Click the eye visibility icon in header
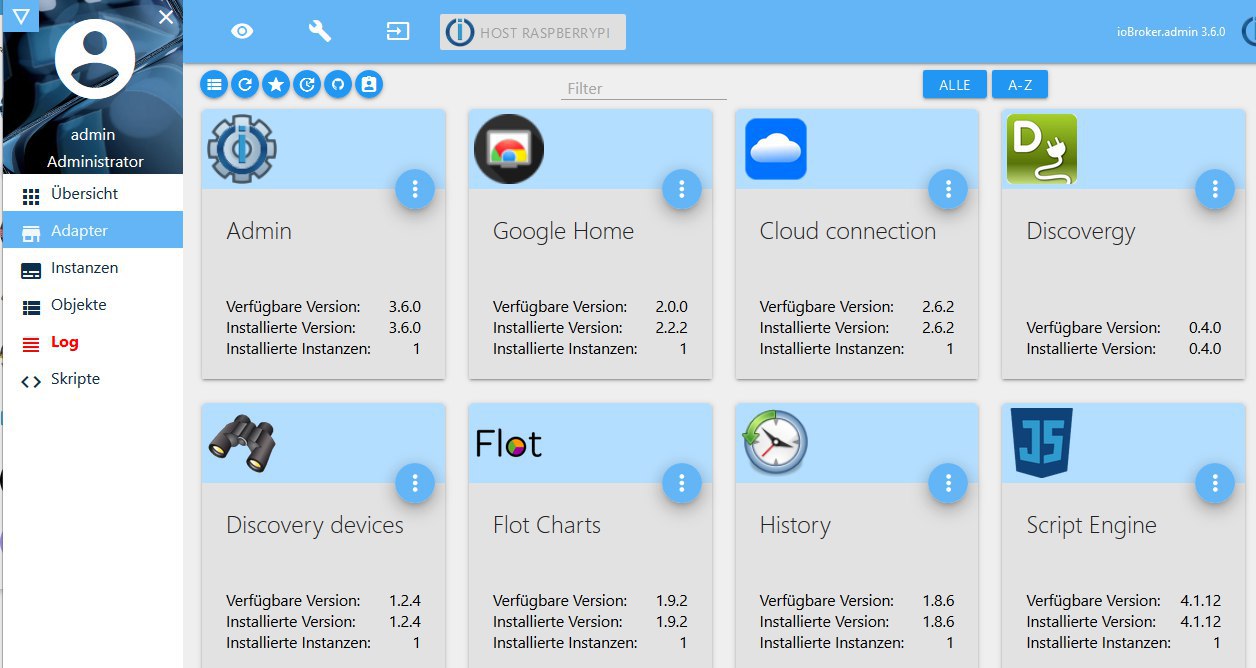Image resolution: width=1256 pixels, height=668 pixels. [x=242, y=31]
